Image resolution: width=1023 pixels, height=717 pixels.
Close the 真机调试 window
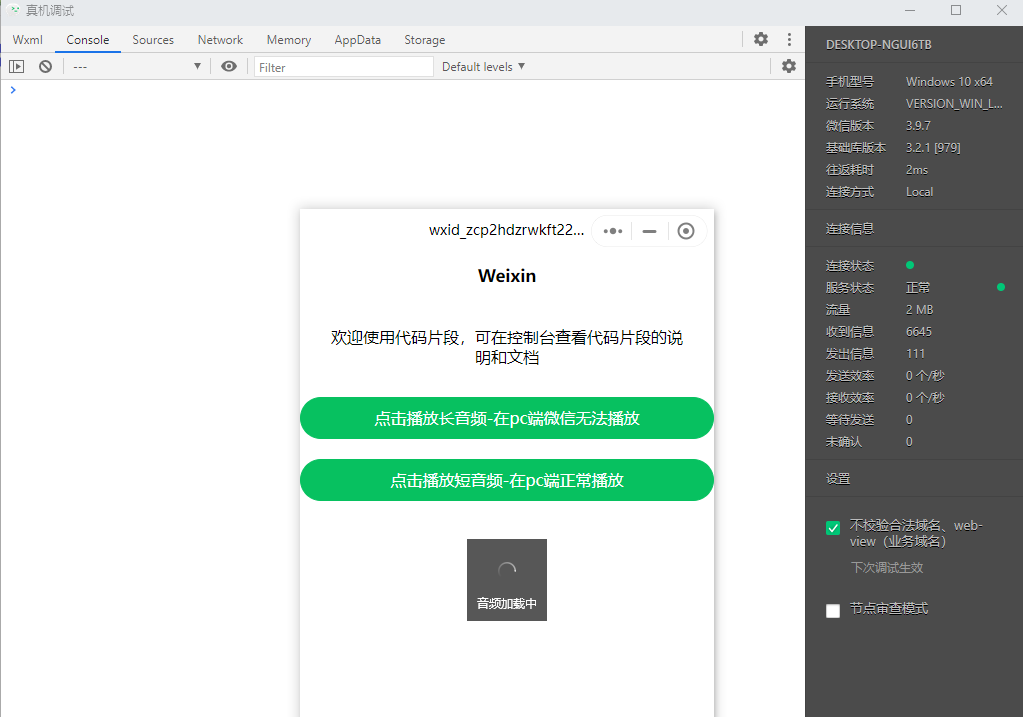(x=1002, y=10)
